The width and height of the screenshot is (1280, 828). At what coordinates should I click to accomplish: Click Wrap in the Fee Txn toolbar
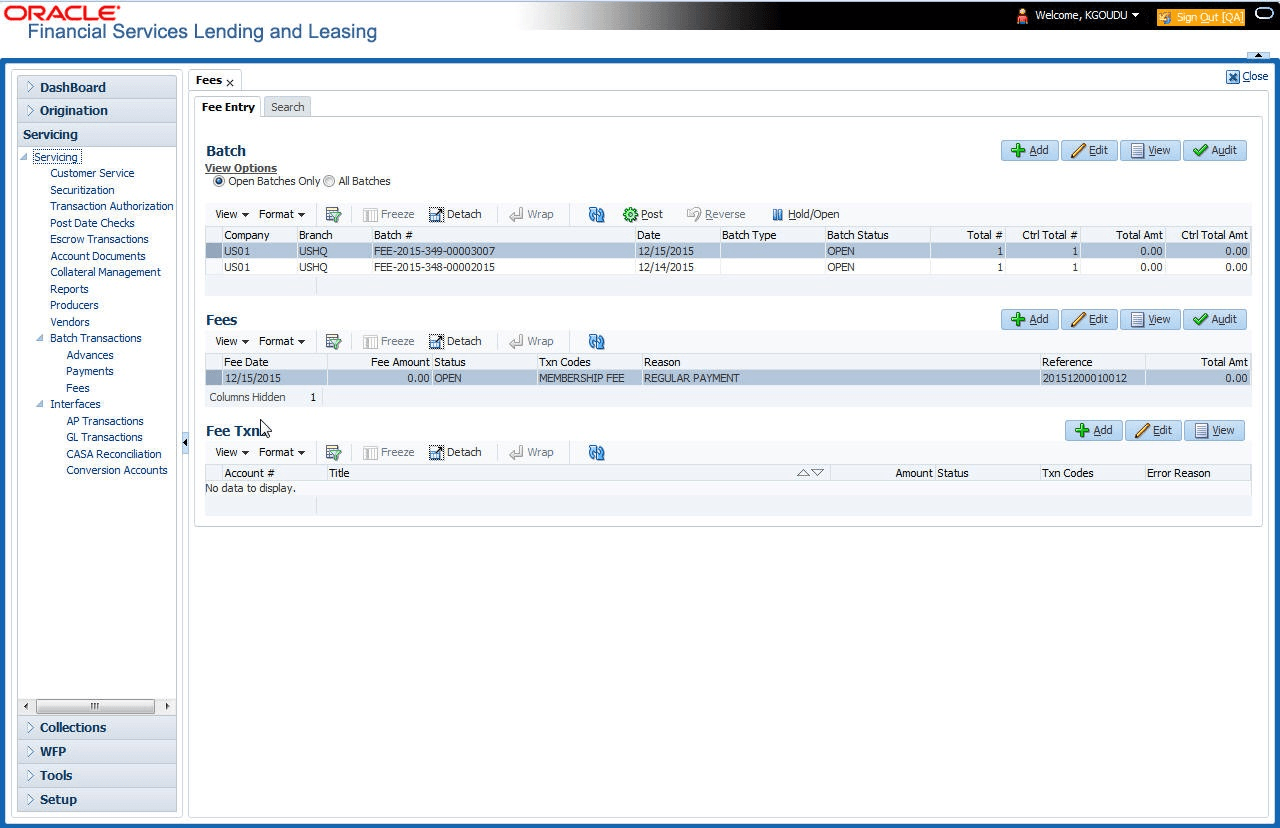click(x=531, y=452)
